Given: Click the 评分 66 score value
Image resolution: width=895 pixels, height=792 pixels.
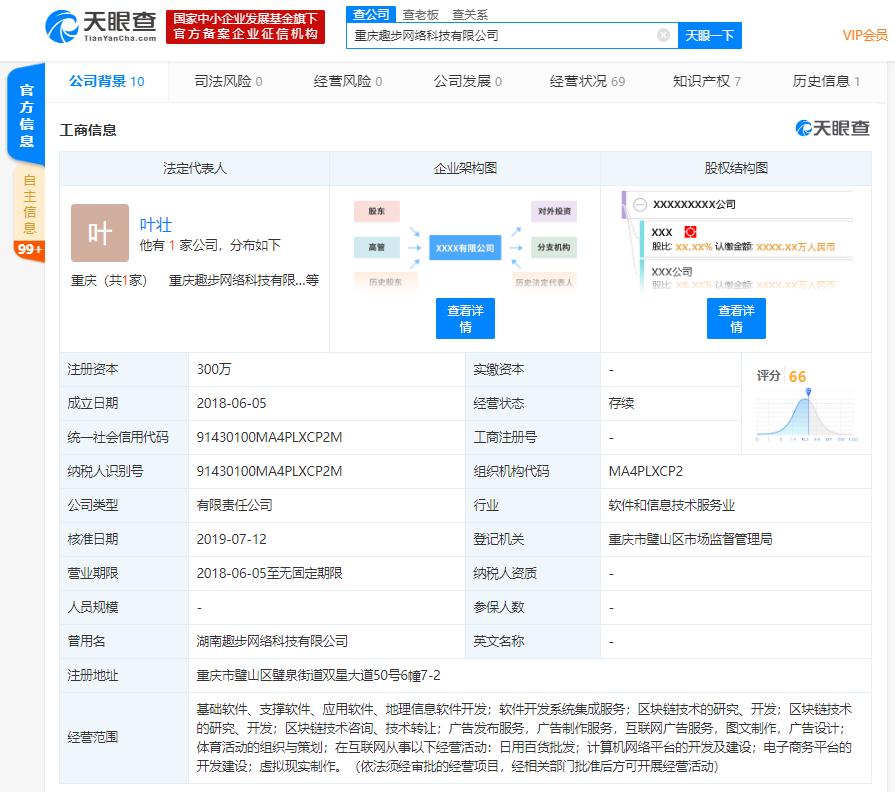Looking at the screenshot, I should pyautogui.click(x=797, y=377).
